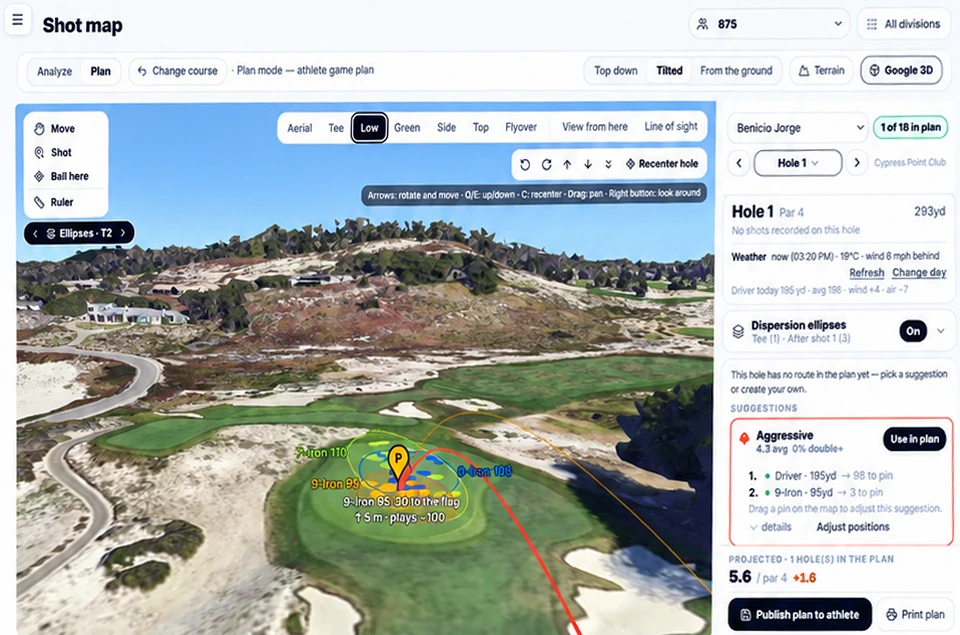Click the Terrain view button
The image size is (960, 635).
pyautogui.click(x=822, y=71)
